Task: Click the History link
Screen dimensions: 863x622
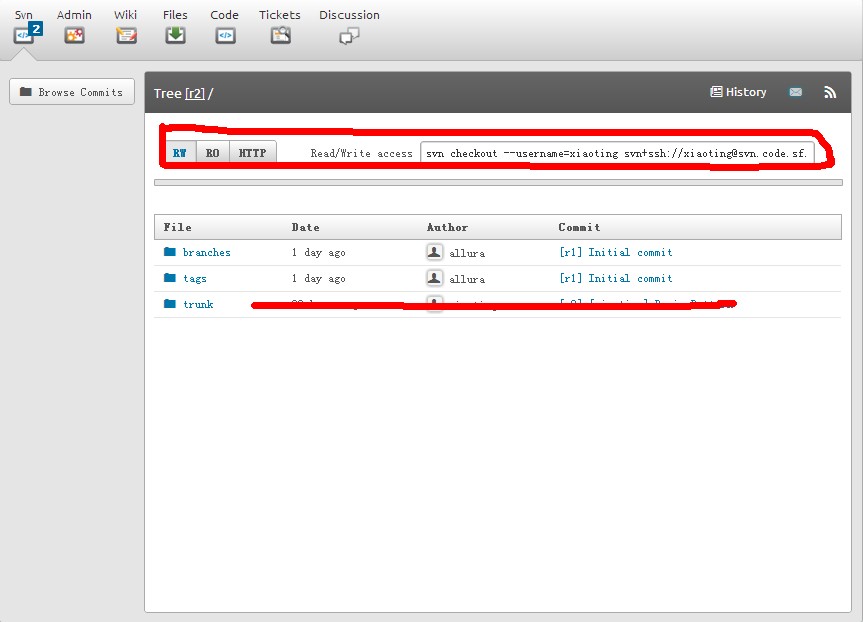Action: [738, 92]
